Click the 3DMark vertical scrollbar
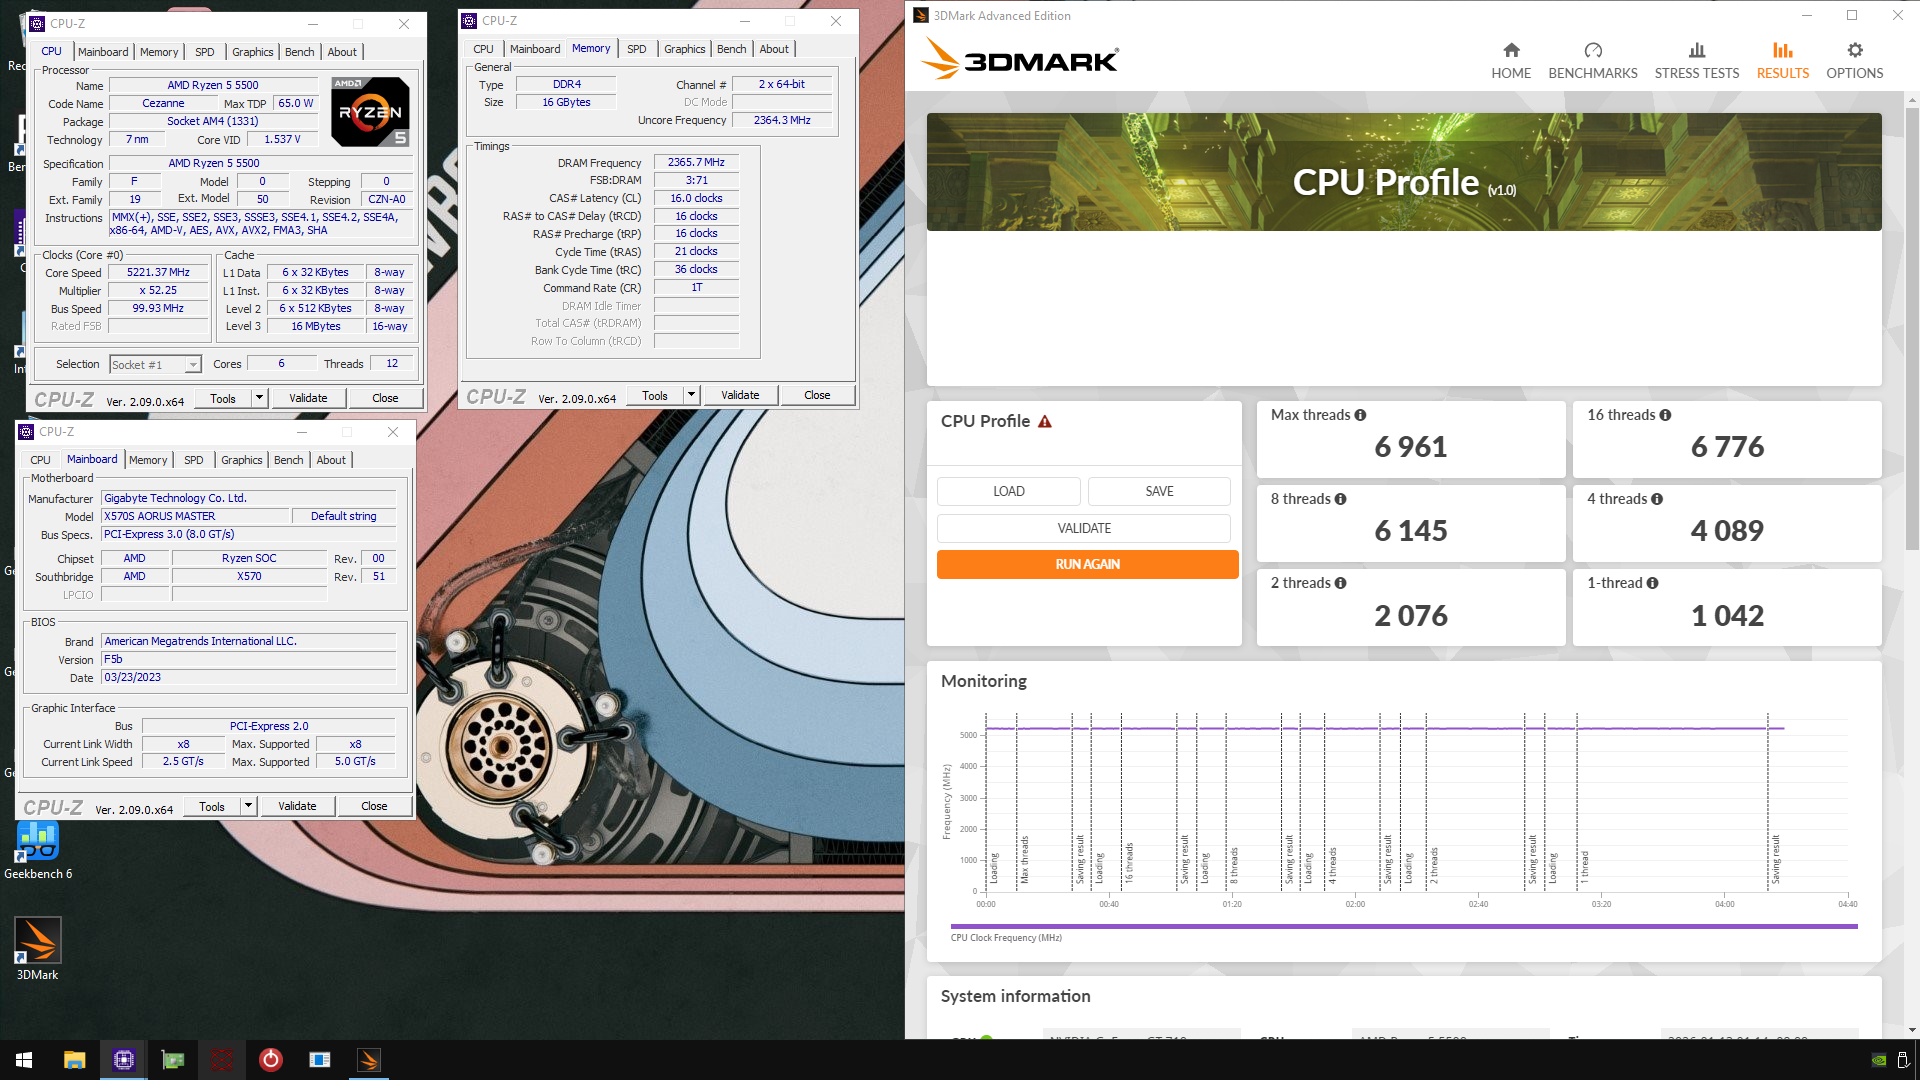Viewport: 1920px width, 1080px height. pyautogui.click(x=1912, y=330)
